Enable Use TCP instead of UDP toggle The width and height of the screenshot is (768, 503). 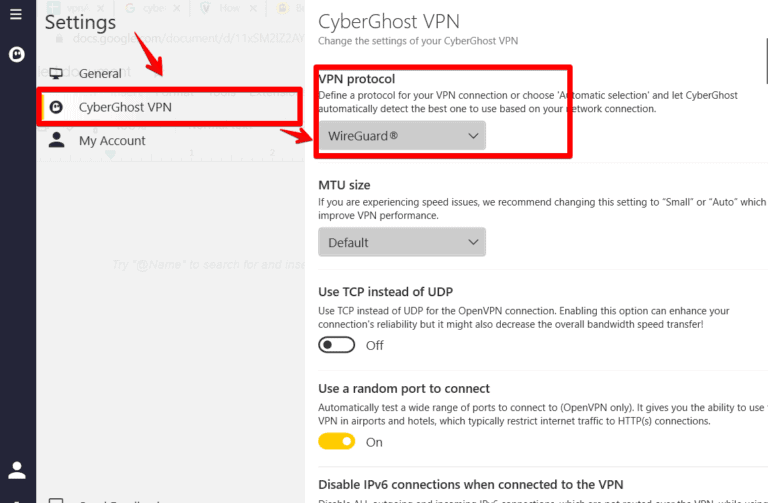(x=337, y=345)
